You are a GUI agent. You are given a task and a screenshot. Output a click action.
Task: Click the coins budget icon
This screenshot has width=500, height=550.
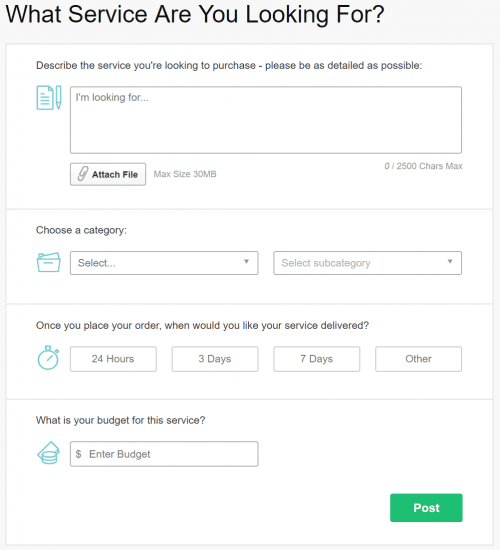49,453
